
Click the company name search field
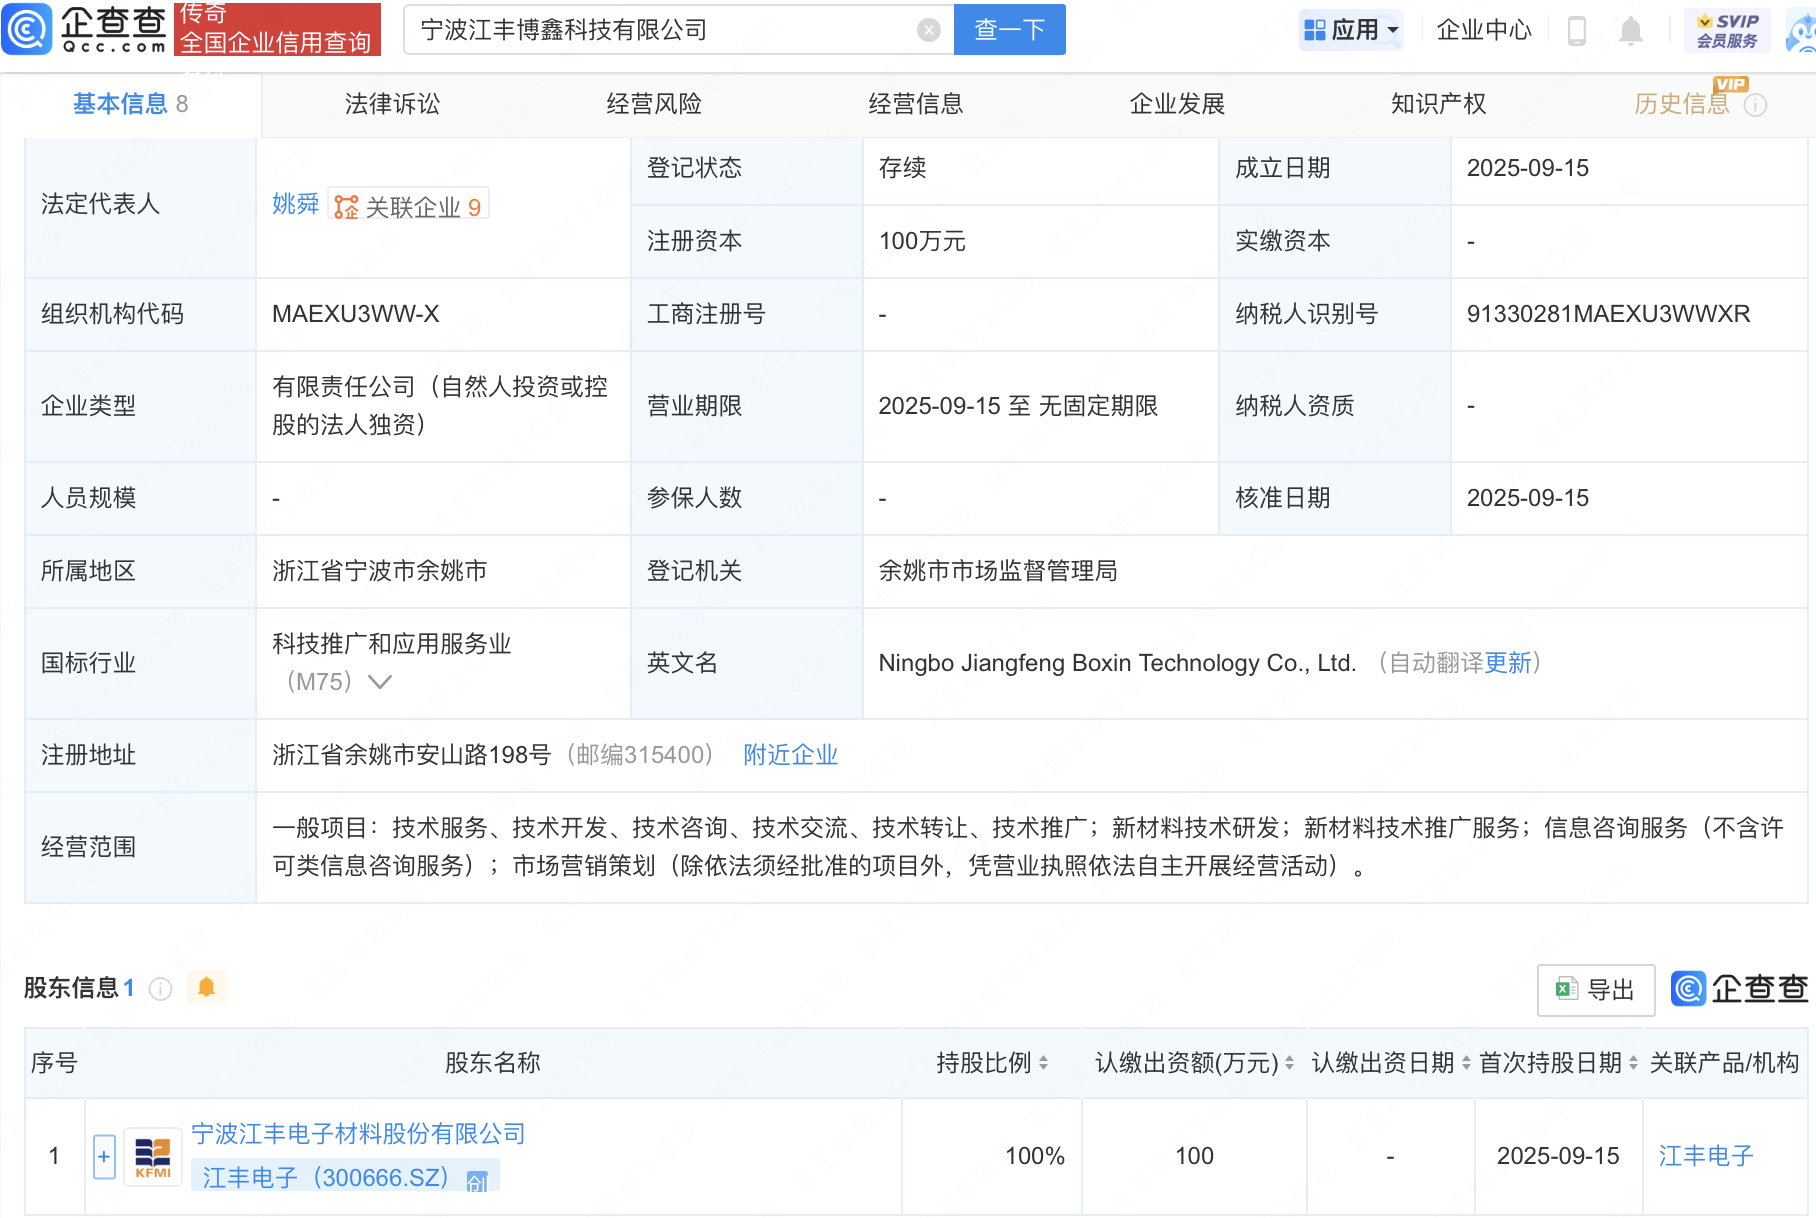(660, 30)
